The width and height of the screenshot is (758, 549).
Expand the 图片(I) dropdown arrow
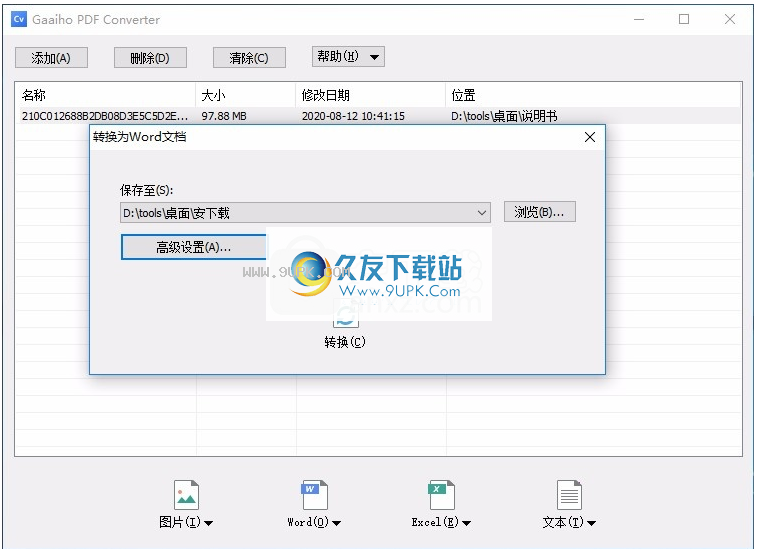pyautogui.click(x=208, y=523)
